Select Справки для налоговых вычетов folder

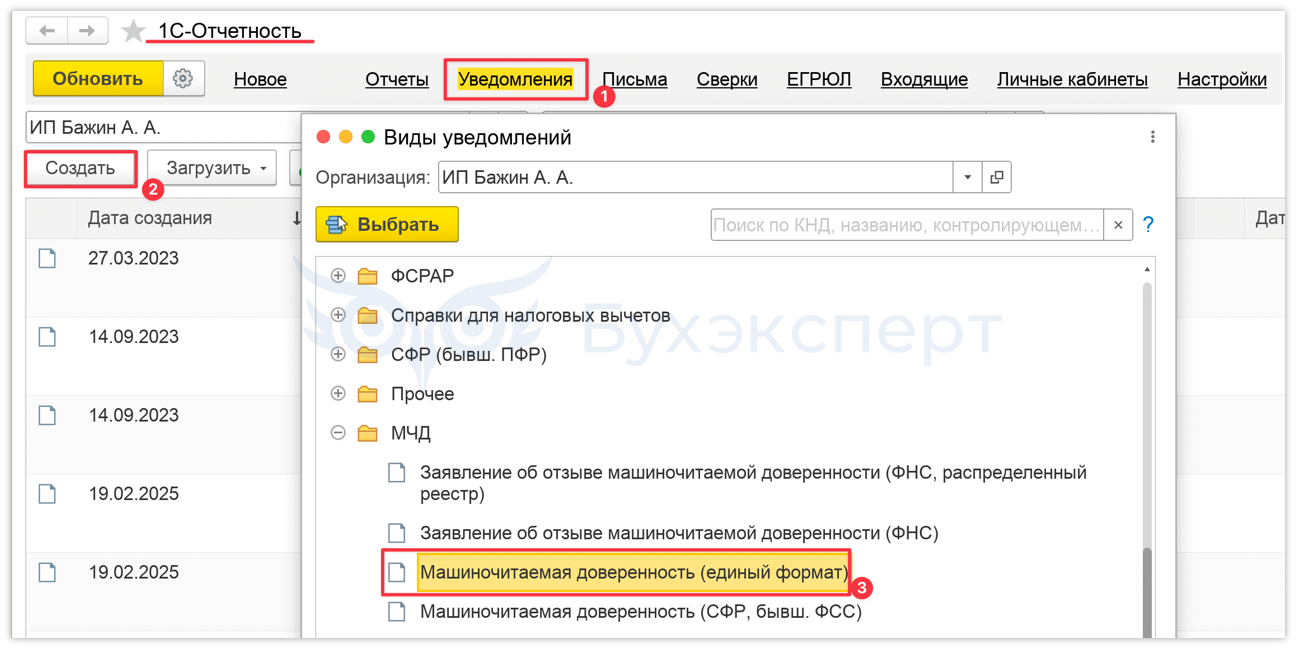(531, 316)
